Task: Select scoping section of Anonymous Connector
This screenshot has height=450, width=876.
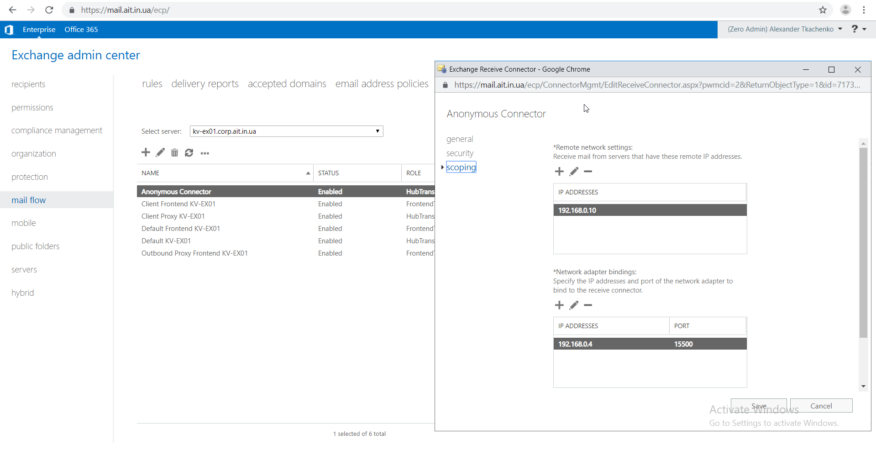Action: pos(461,167)
